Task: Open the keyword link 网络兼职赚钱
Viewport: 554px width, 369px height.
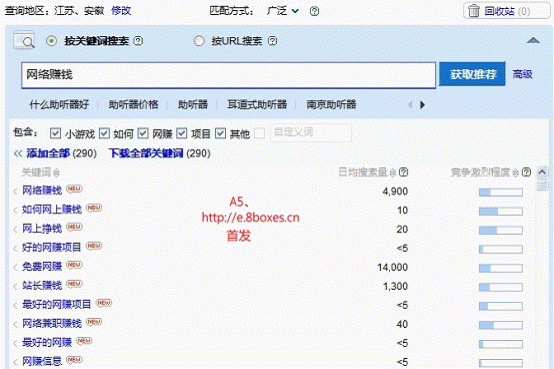Action: [52, 323]
